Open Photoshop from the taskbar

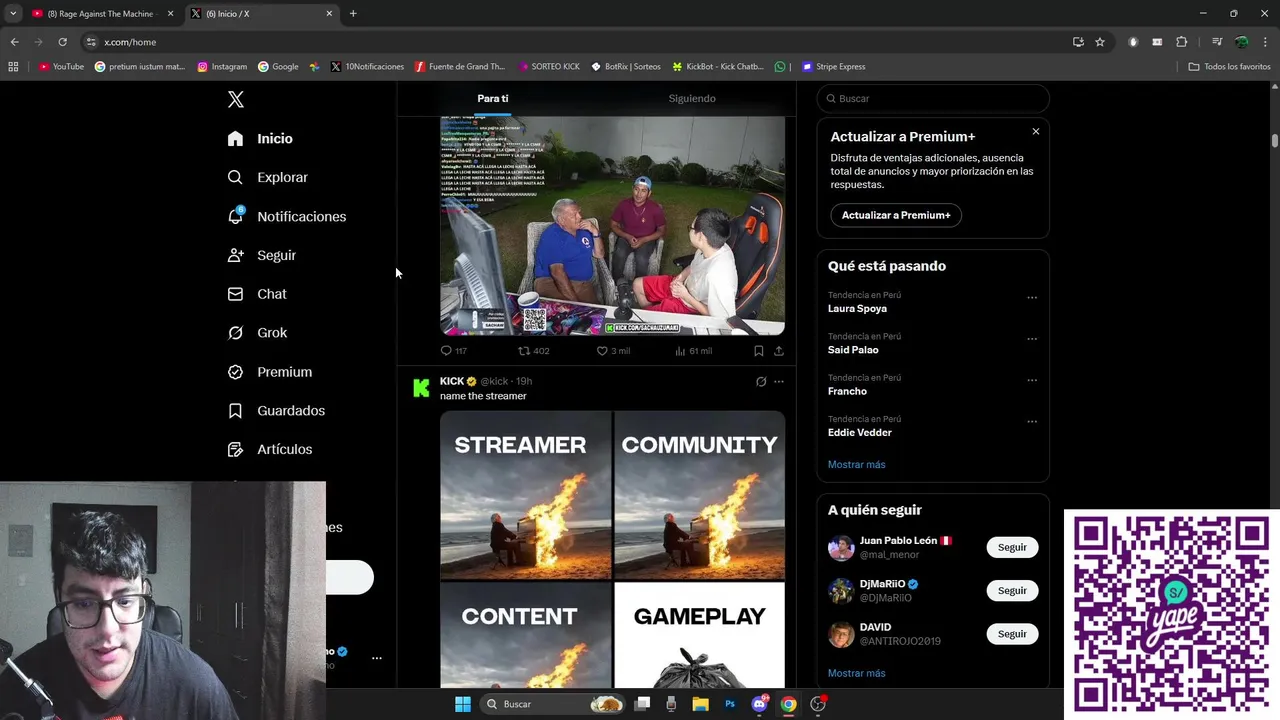730,704
